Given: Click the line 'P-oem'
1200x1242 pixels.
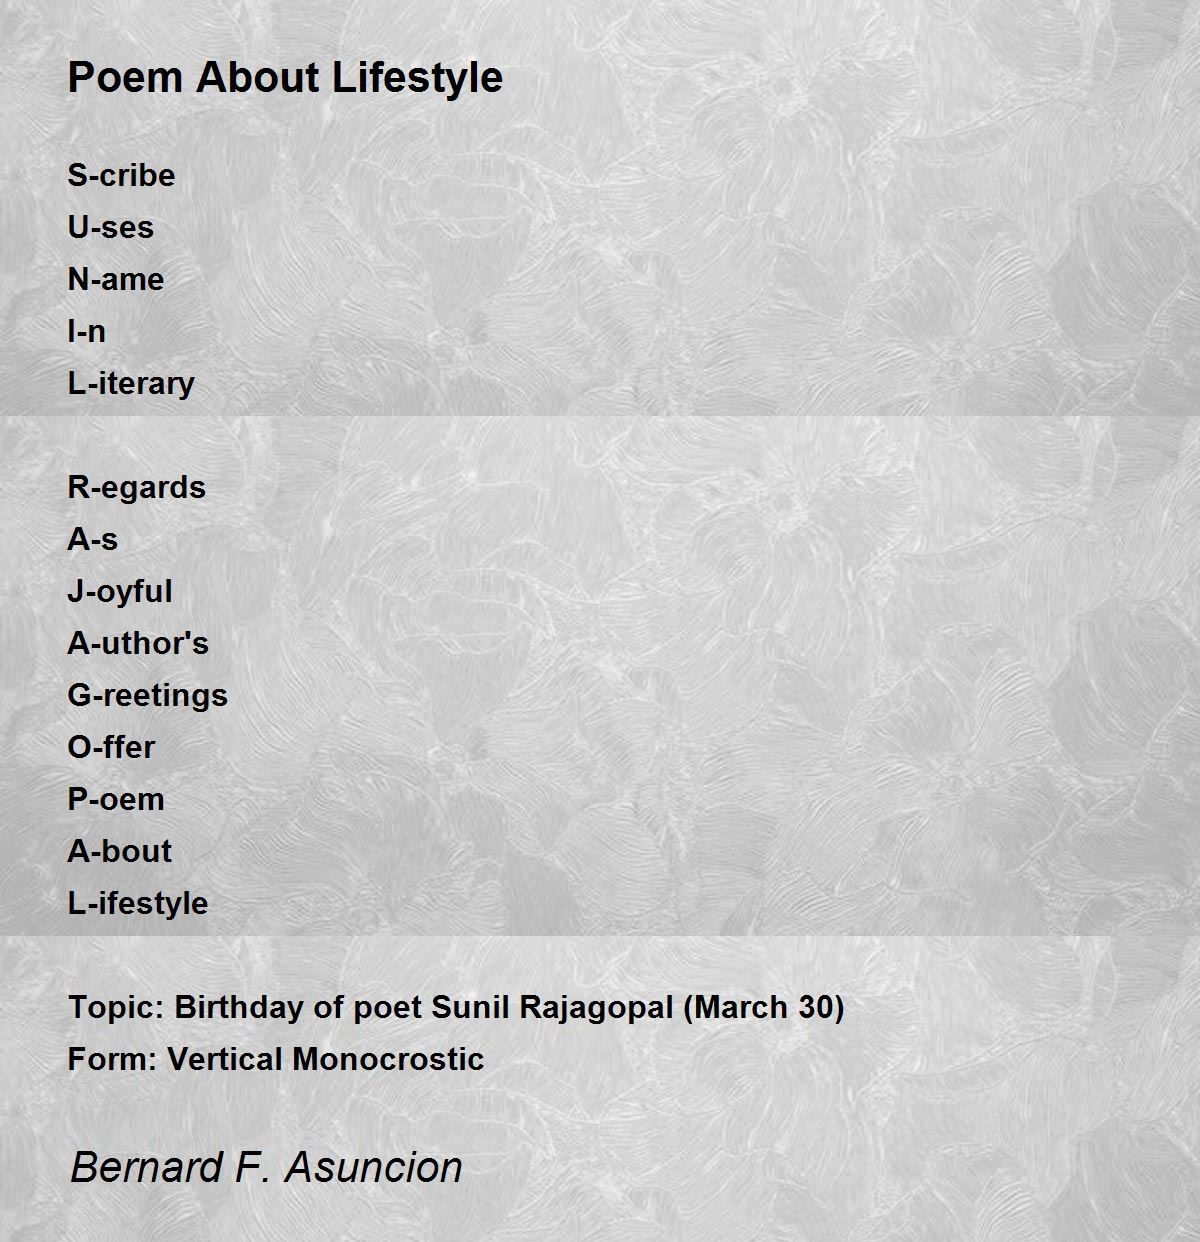Looking at the screenshot, I should [116, 799].
